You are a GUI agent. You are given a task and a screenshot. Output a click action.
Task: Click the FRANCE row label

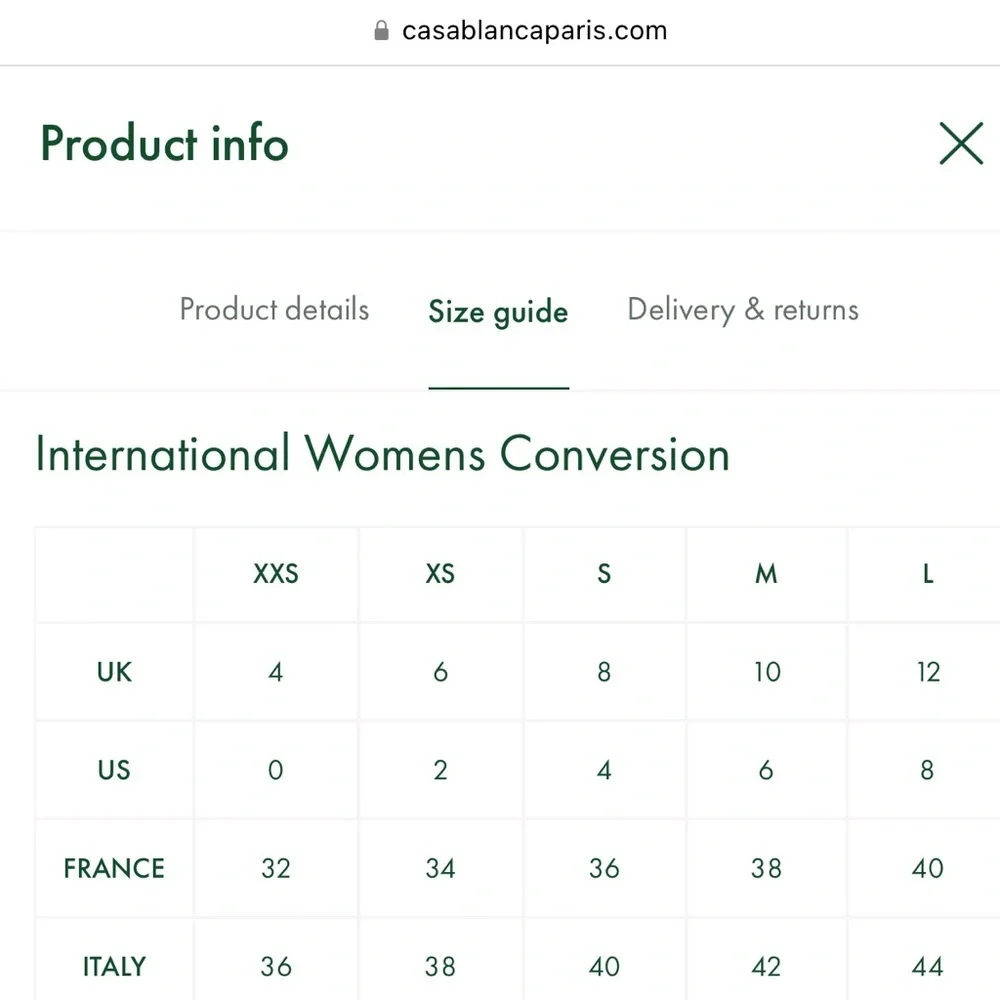click(x=114, y=869)
